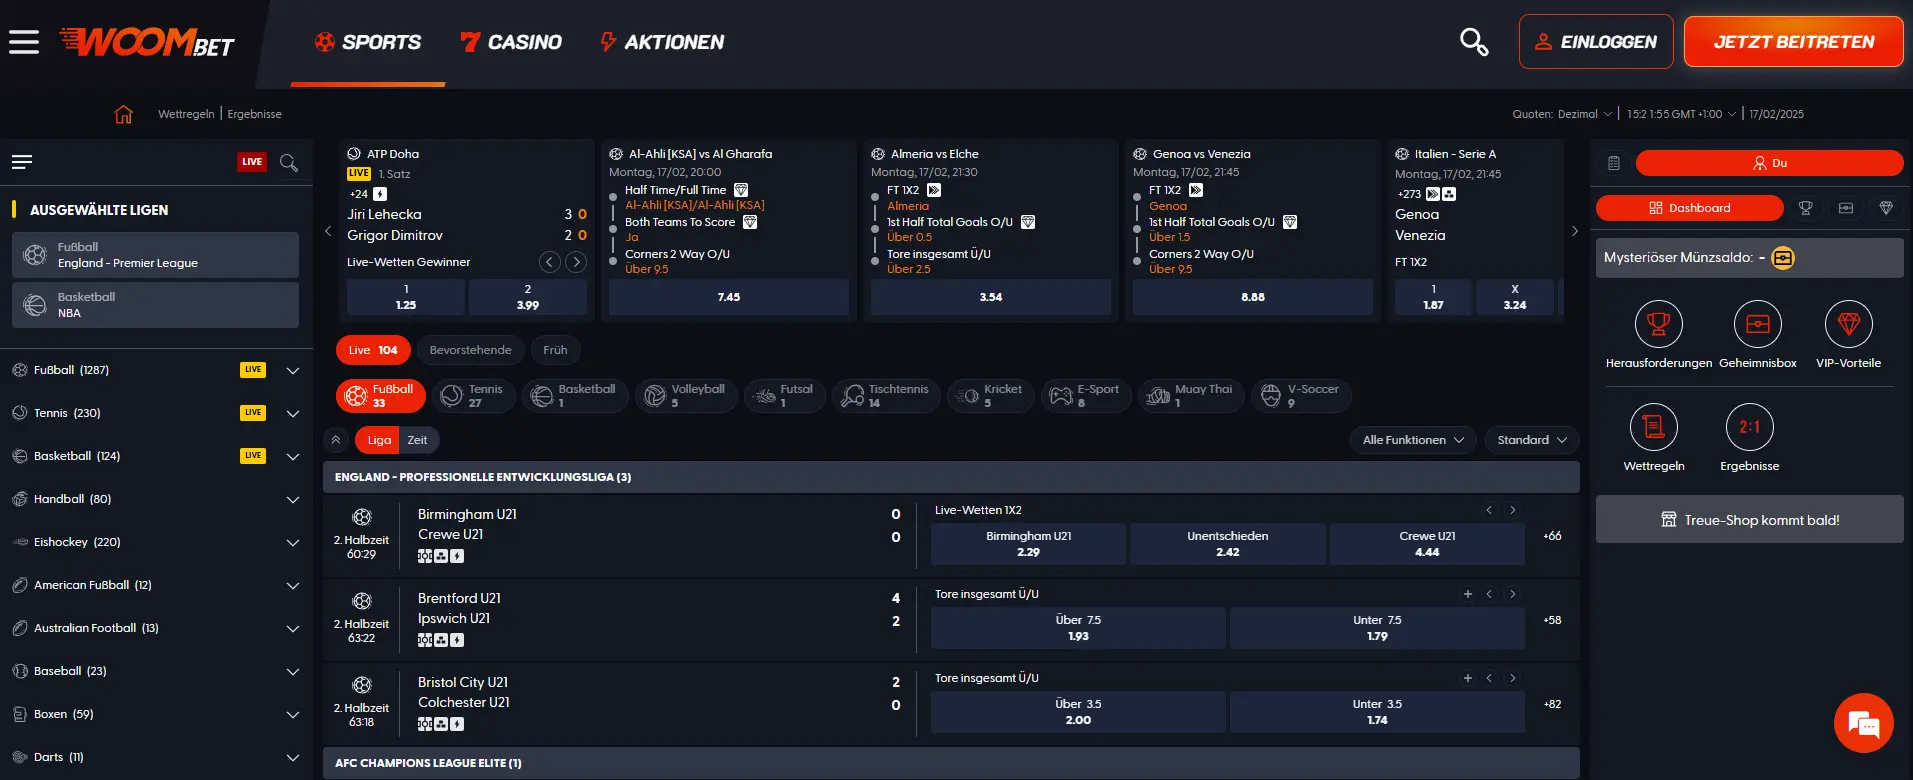Open the header search magnifier

coord(1474,42)
